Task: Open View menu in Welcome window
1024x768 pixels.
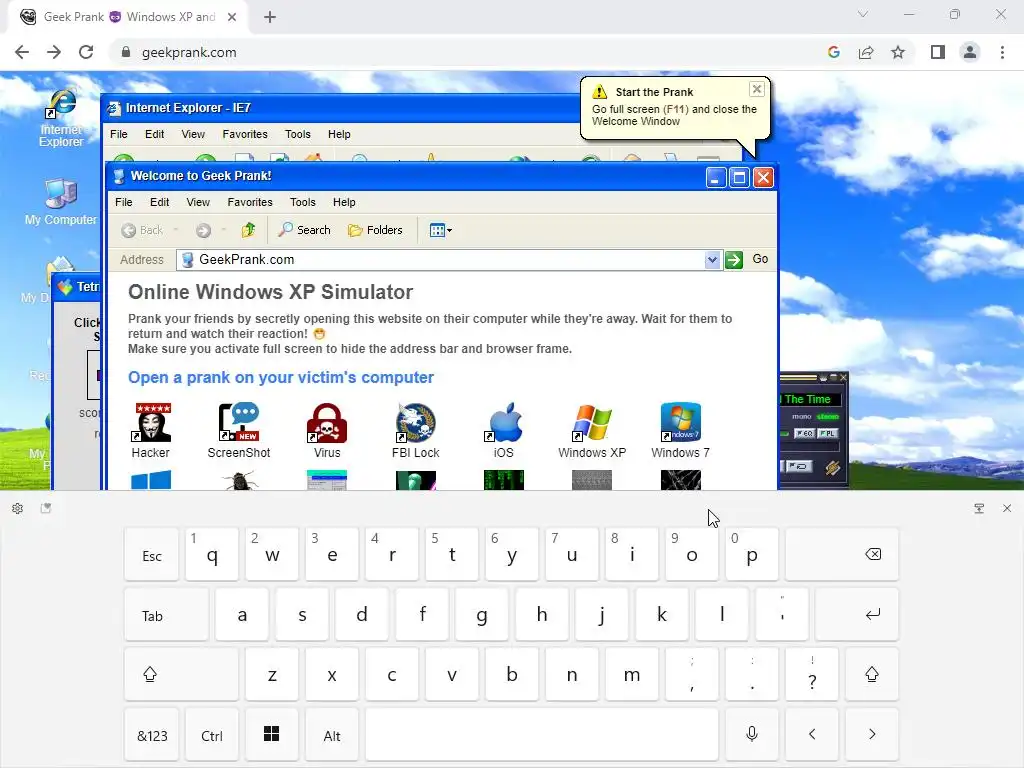Action: tap(198, 202)
